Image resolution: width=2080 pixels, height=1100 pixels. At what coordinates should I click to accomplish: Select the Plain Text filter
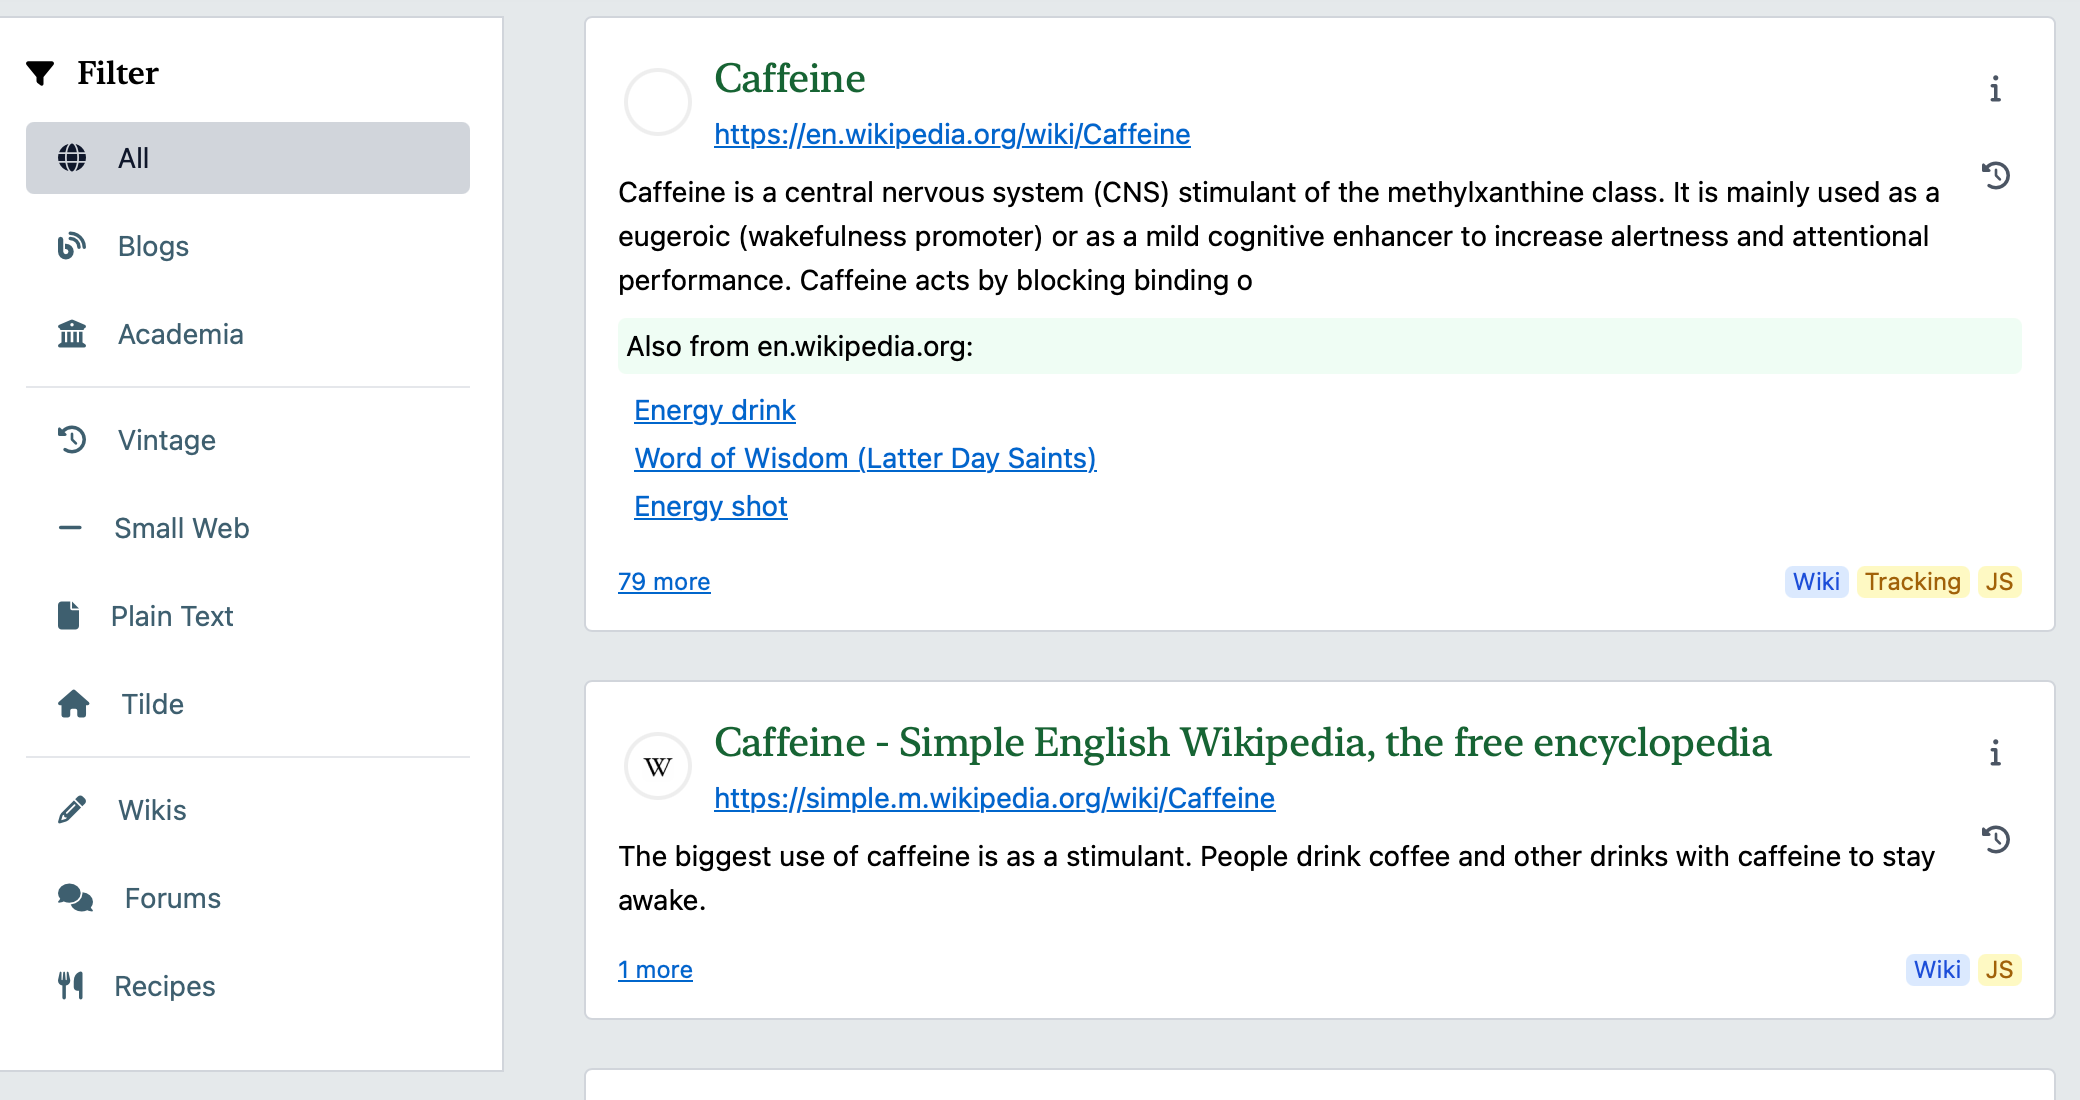click(248, 616)
